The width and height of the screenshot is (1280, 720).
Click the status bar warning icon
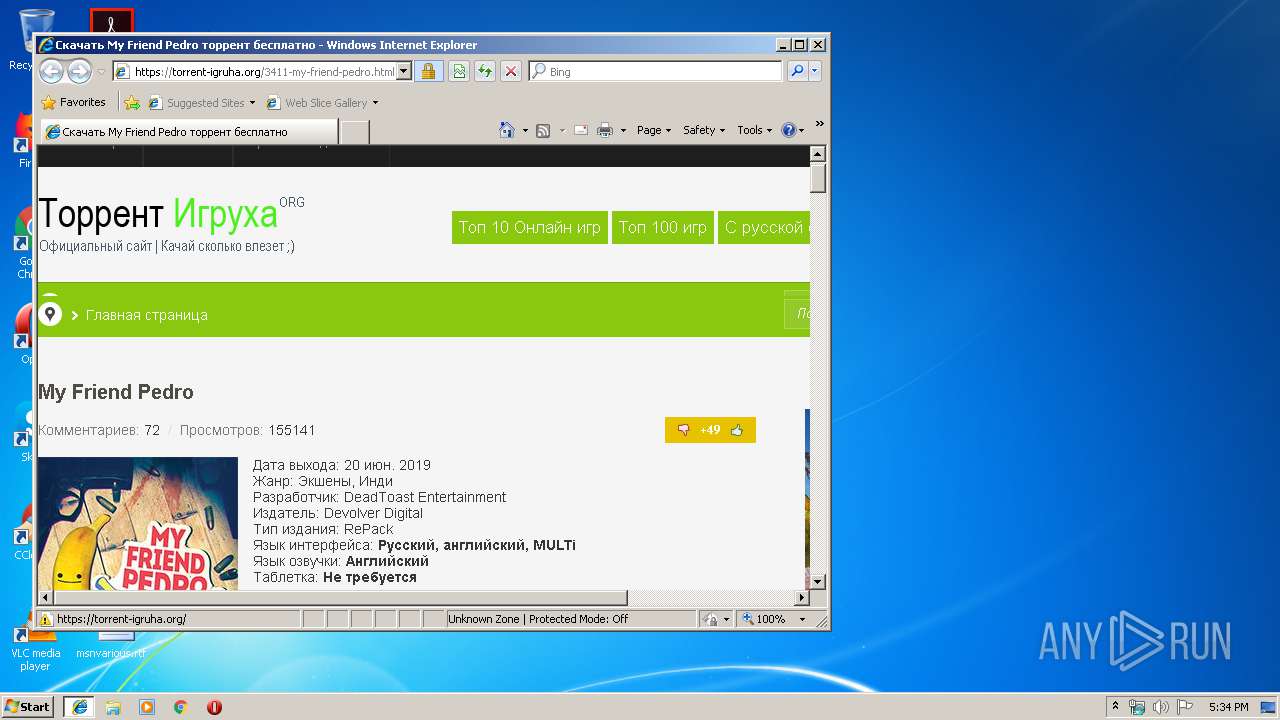tap(45, 619)
